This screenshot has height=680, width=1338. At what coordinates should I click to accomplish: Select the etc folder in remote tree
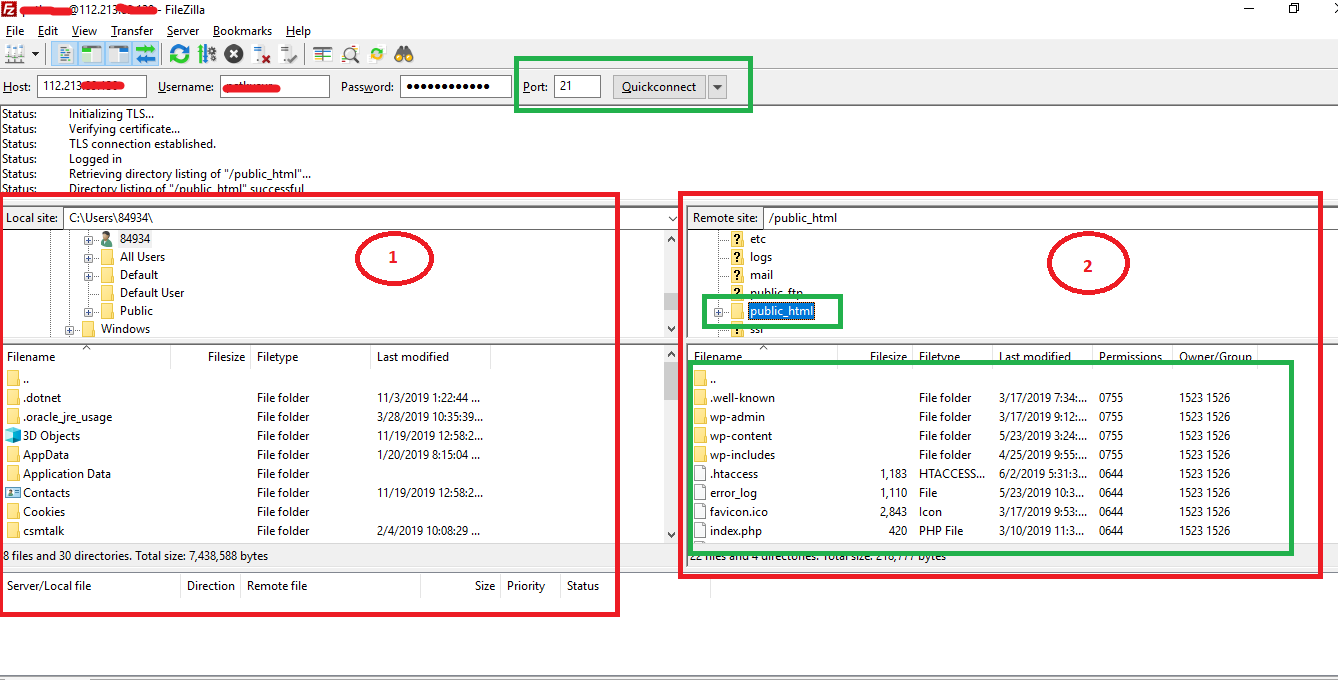pos(758,239)
